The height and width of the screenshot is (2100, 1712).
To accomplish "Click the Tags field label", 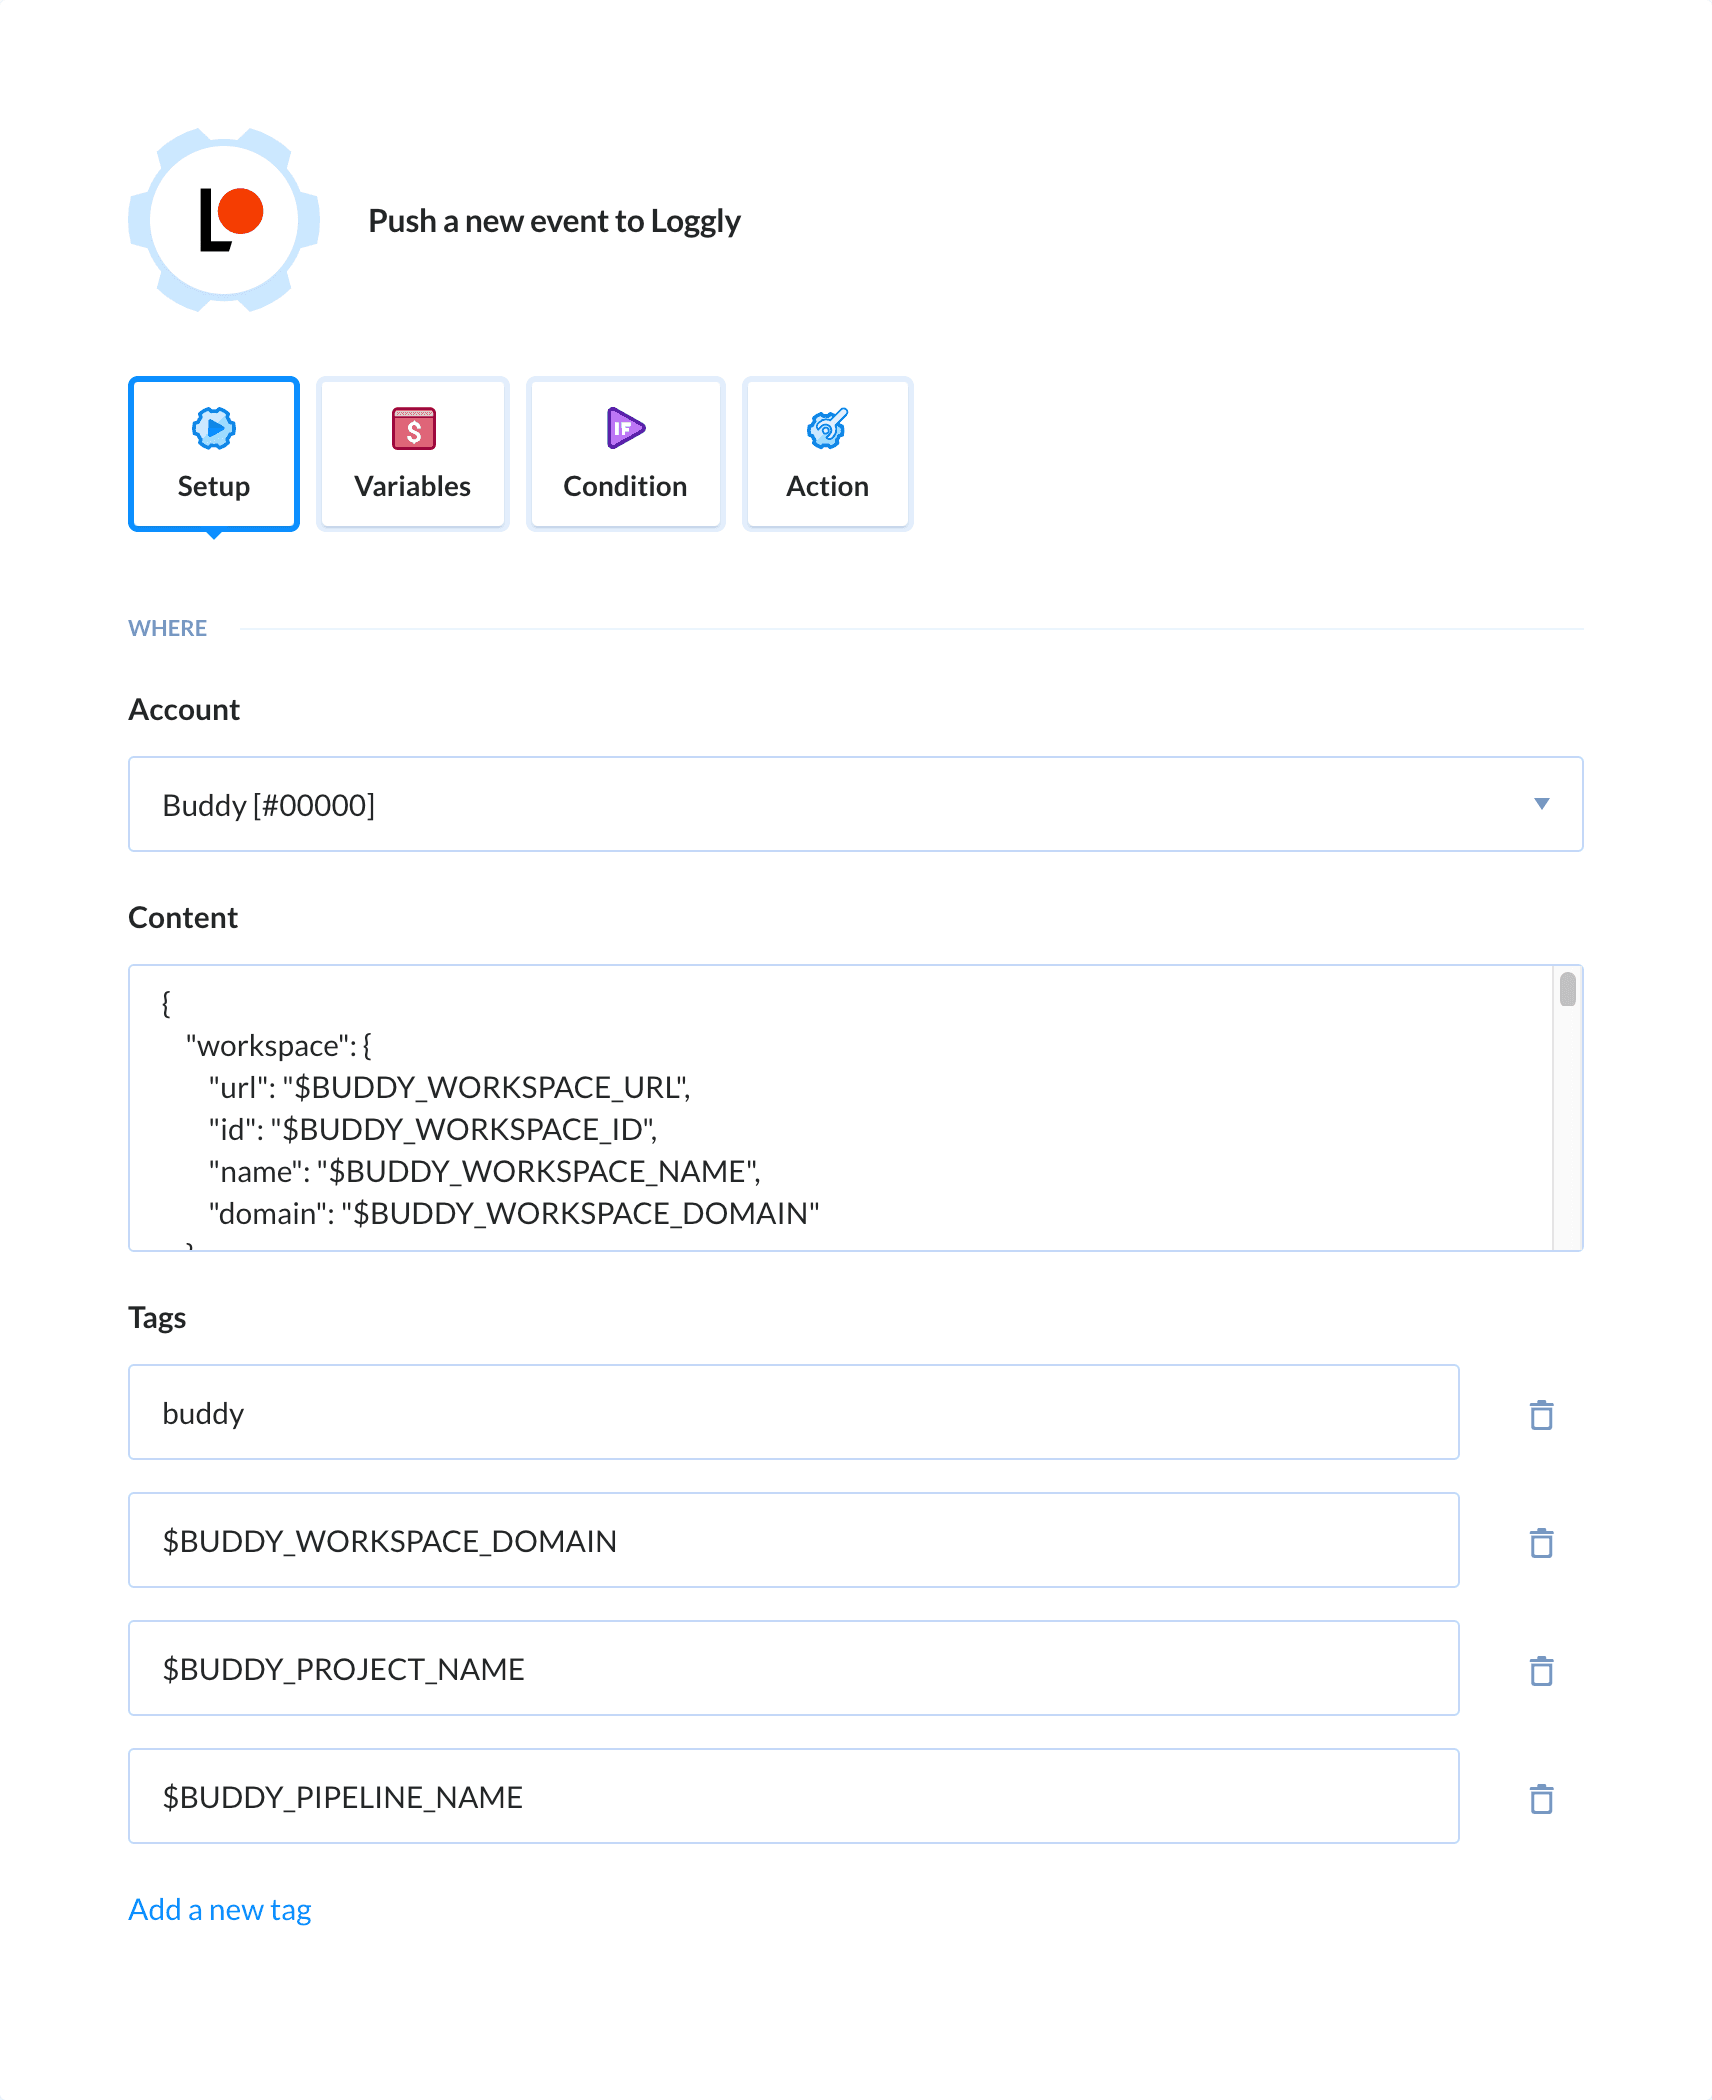I will click(157, 1318).
